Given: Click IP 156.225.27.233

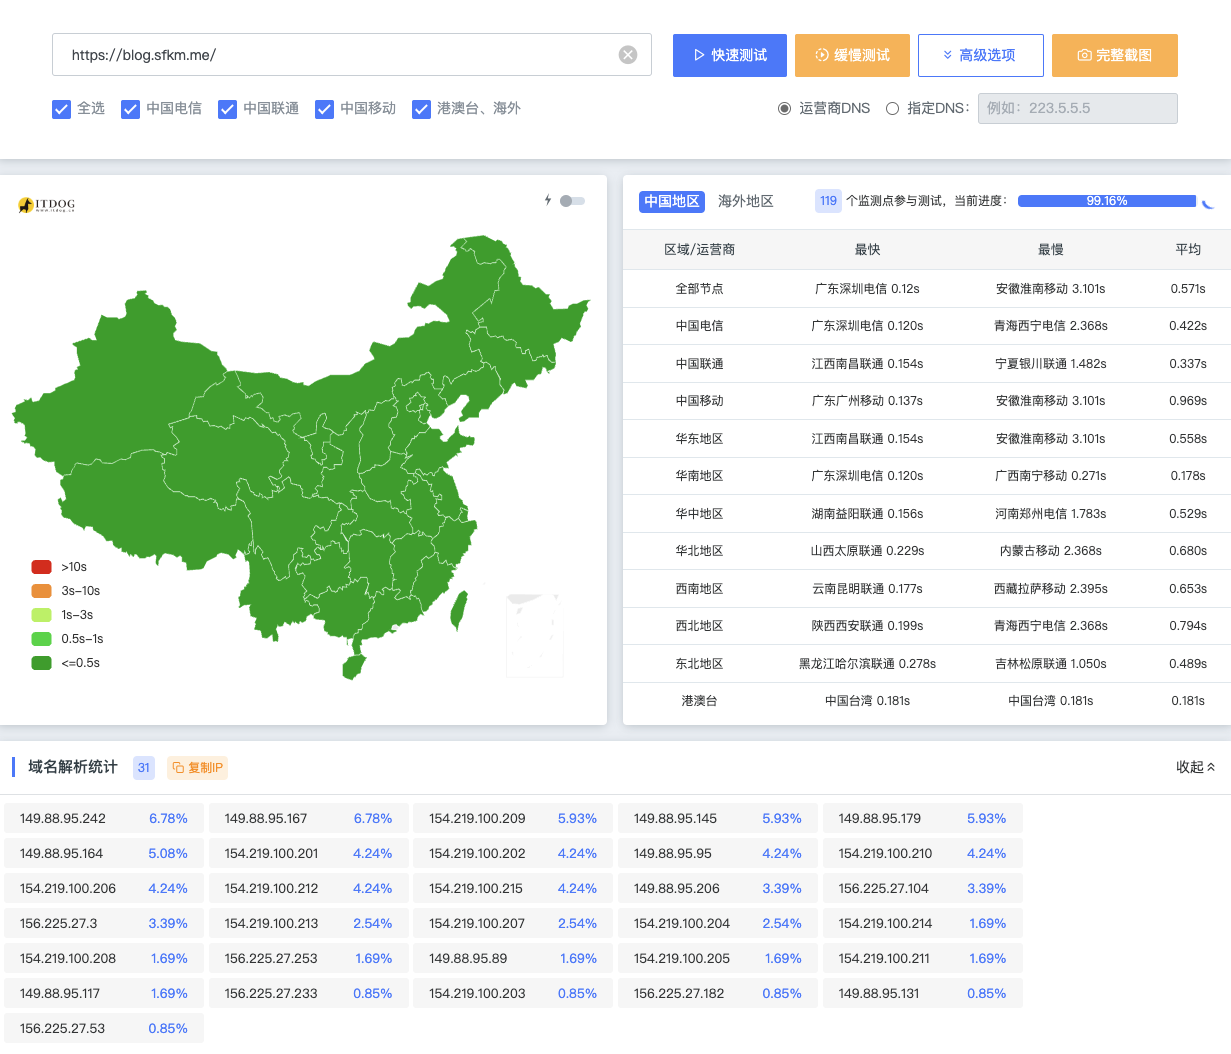Looking at the screenshot, I should [x=271, y=994].
